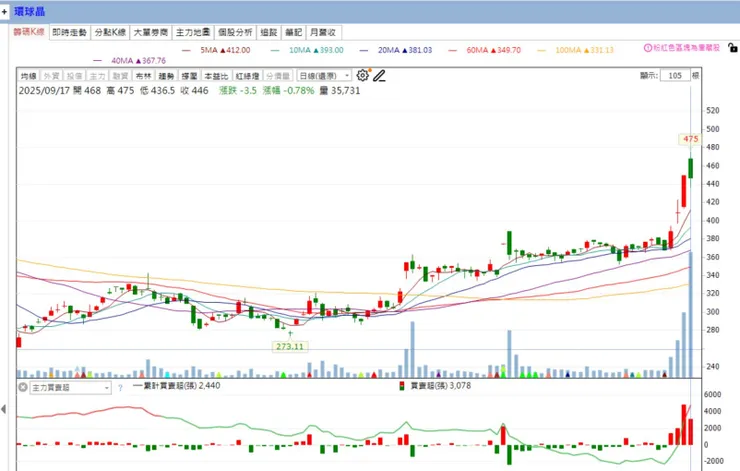Click the 20MA legend value 381.03

417,50
